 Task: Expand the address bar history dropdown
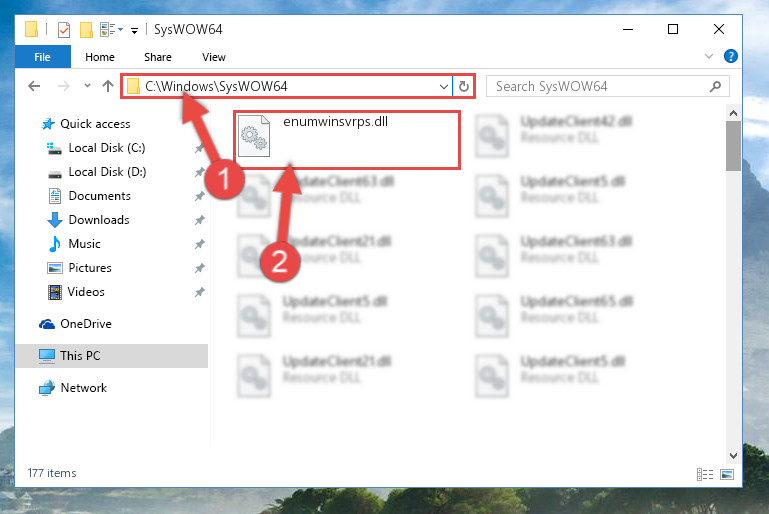click(443, 87)
